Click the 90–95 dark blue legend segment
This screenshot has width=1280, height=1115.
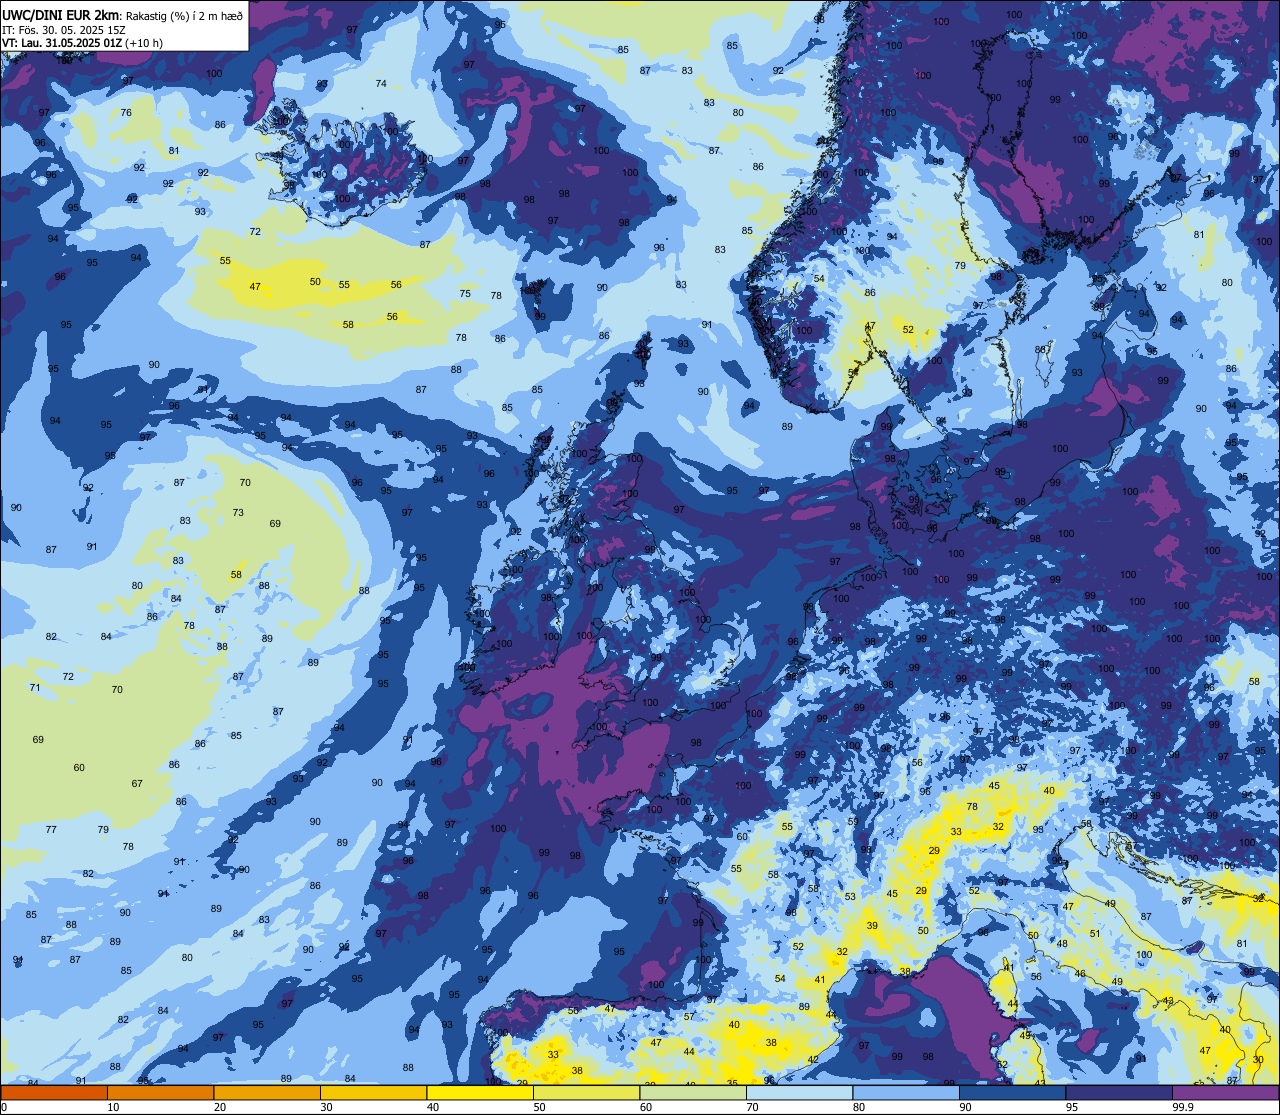point(1013,1092)
